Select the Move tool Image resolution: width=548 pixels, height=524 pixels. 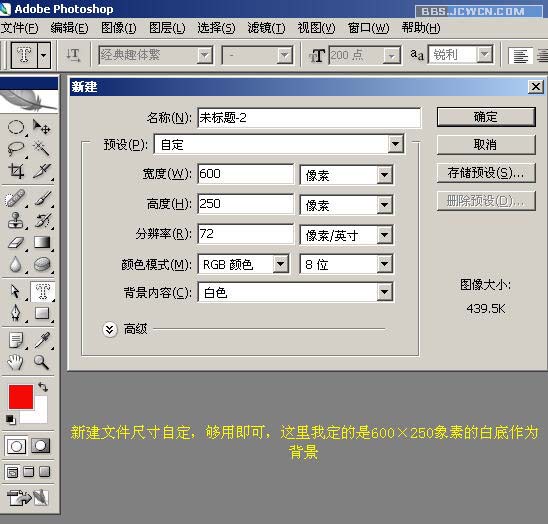click(x=42, y=127)
